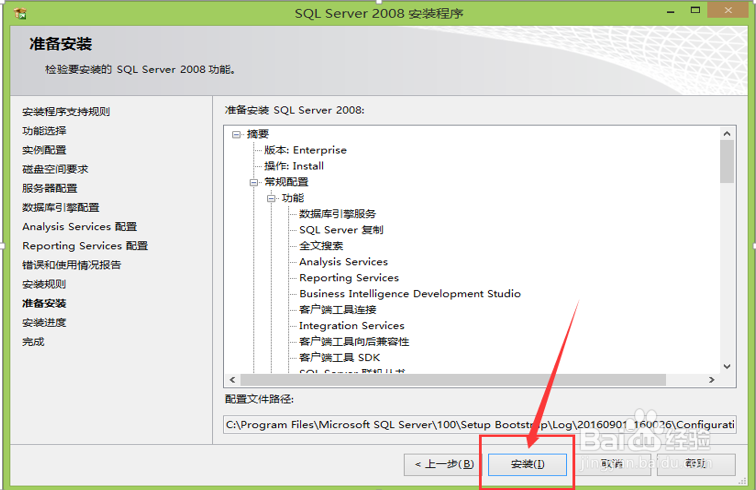756x490 pixels.
Task: Click Analysis Services 配置 step in sidebar
Action: (80, 226)
